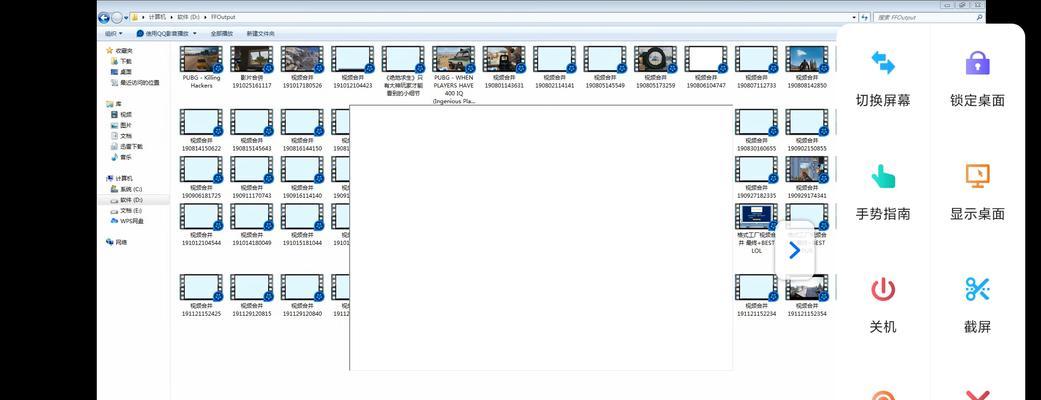The width and height of the screenshot is (1041, 400).
Task: Click the 搜索 FFOutput search box
Action: (x=928, y=17)
